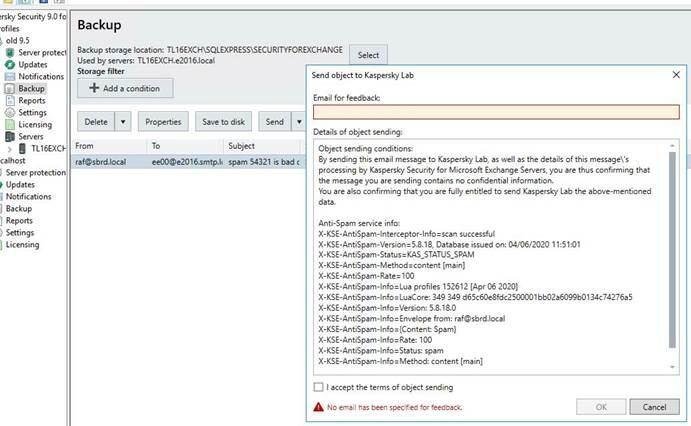This screenshot has height=426, width=691.
Task: Click Save to disk button
Action: pyautogui.click(x=223, y=122)
